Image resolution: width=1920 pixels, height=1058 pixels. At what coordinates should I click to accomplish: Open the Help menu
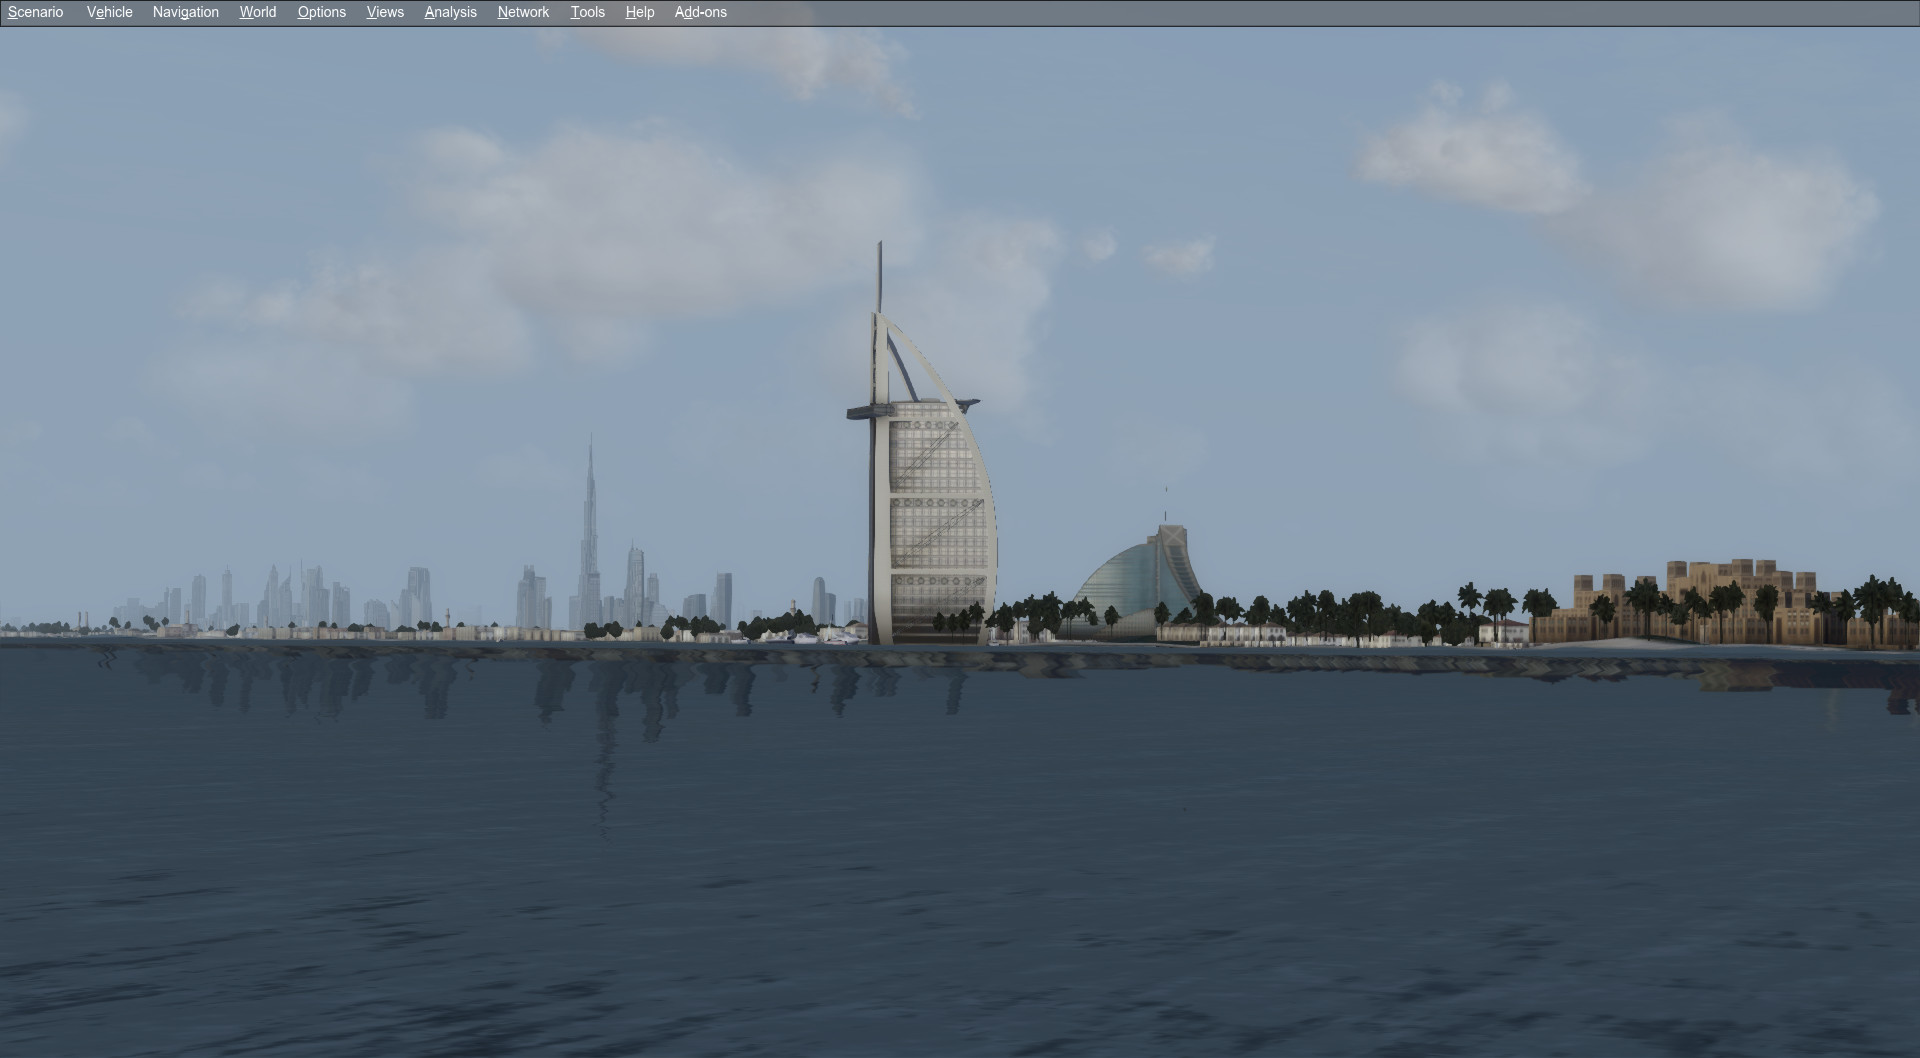639,12
